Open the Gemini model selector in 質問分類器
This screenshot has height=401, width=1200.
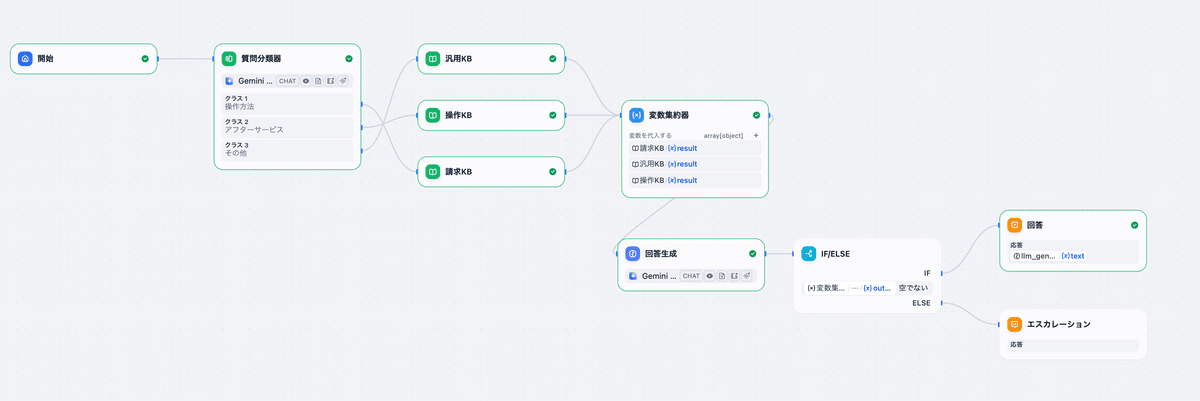248,81
